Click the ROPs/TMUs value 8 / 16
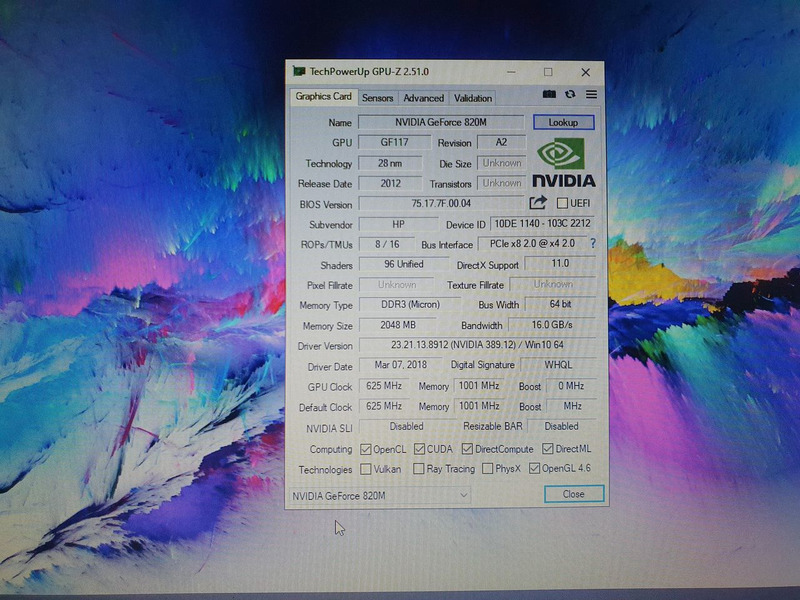 [387, 244]
